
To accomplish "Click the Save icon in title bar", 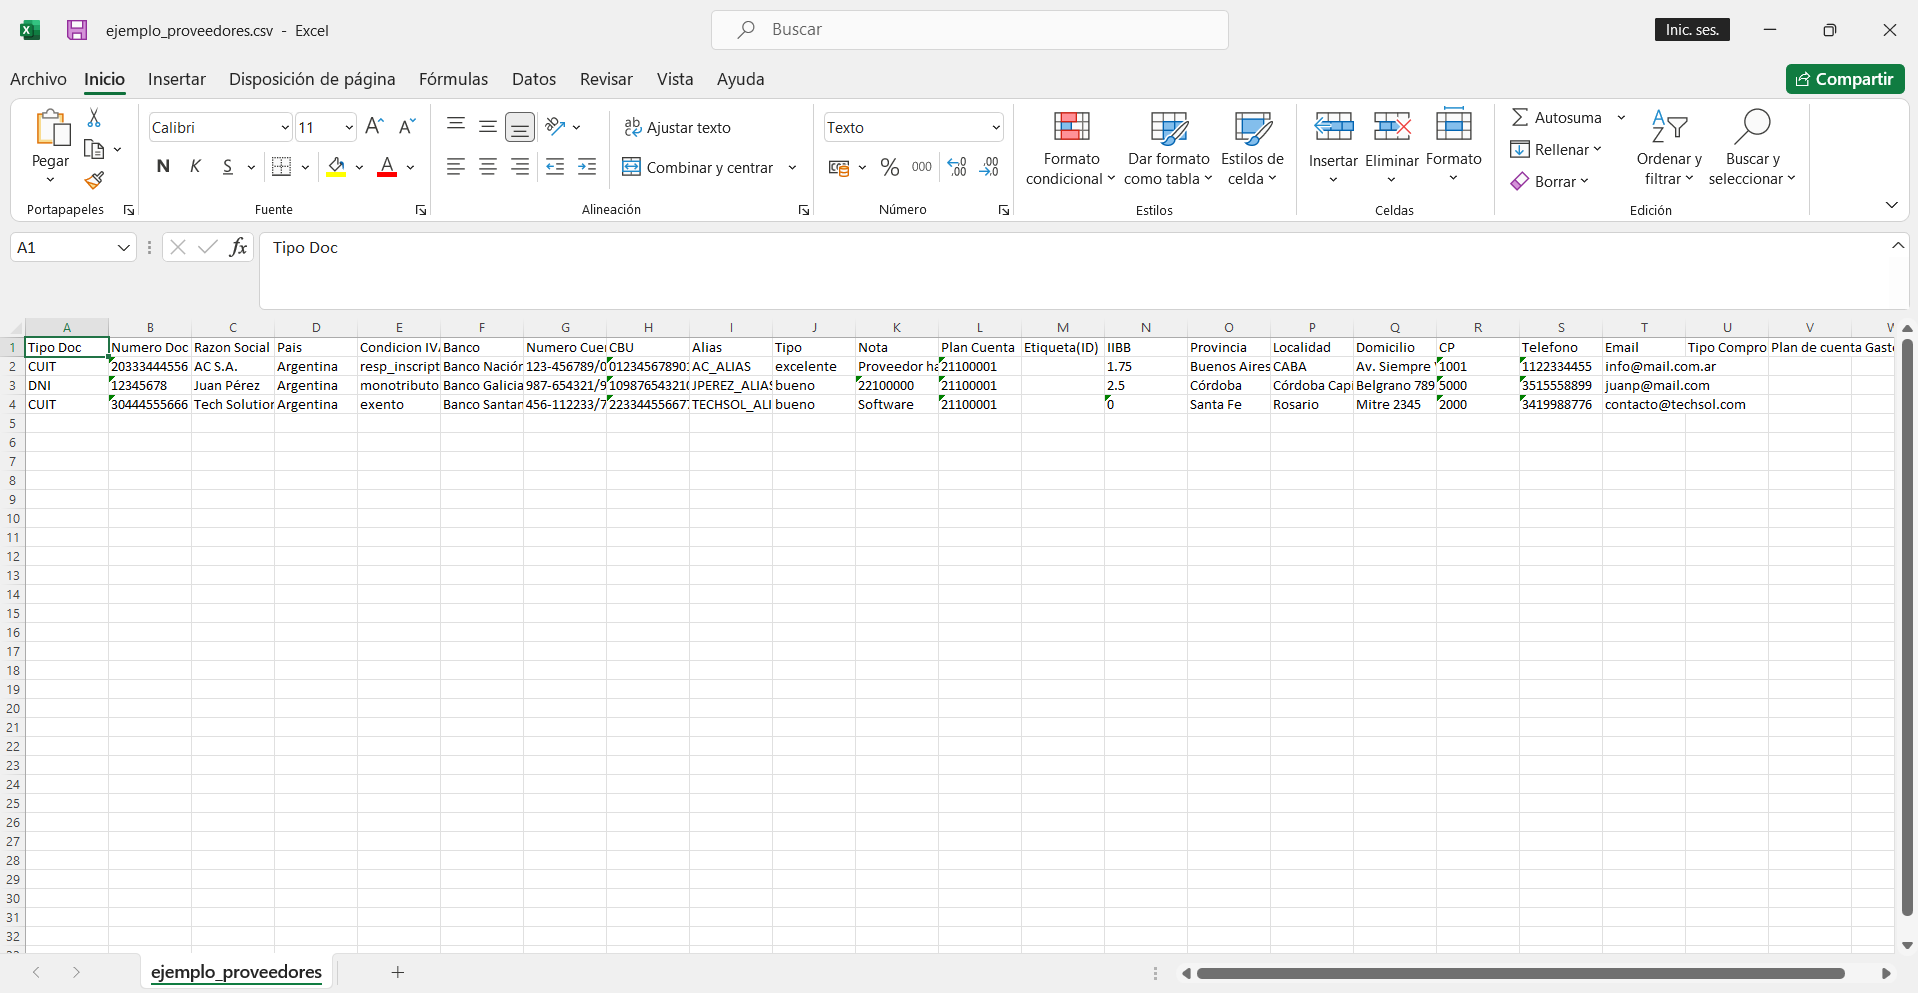I will tap(77, 30).
